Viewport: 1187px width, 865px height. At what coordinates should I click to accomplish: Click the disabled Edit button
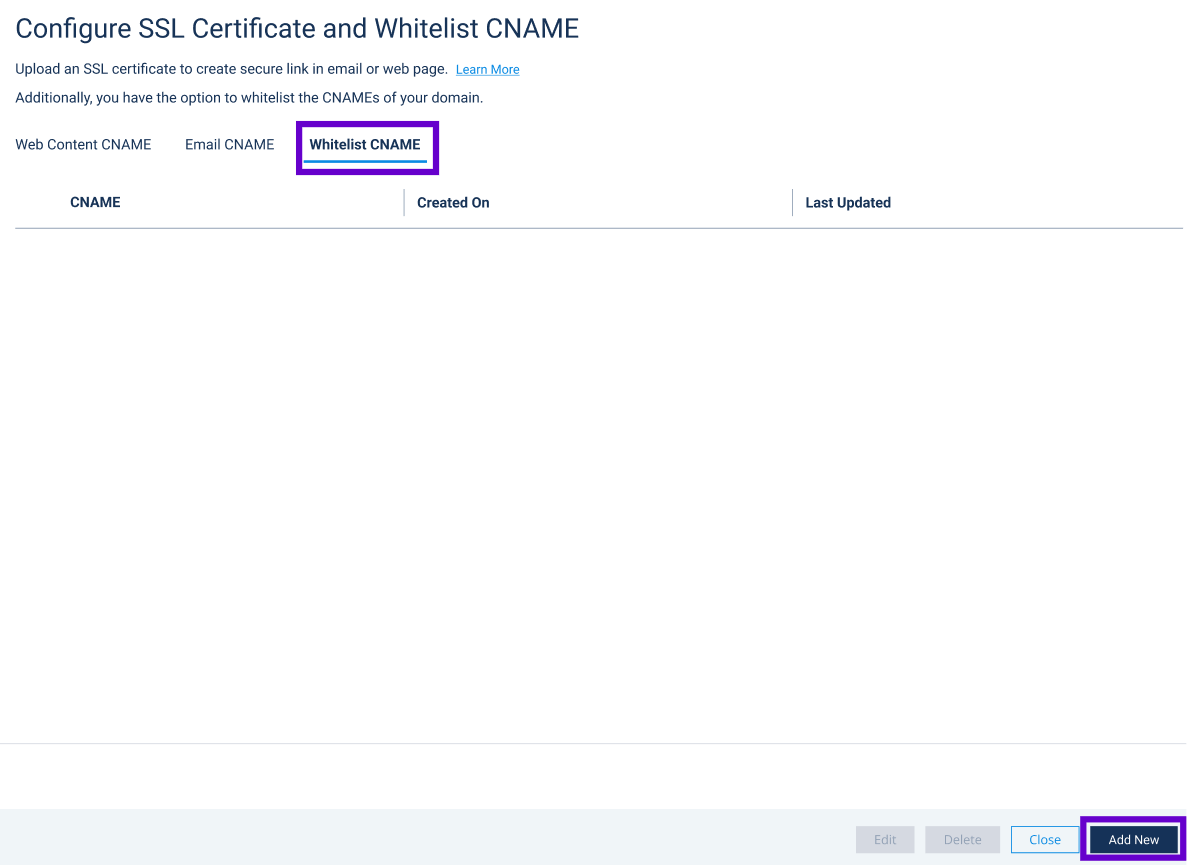885,839
